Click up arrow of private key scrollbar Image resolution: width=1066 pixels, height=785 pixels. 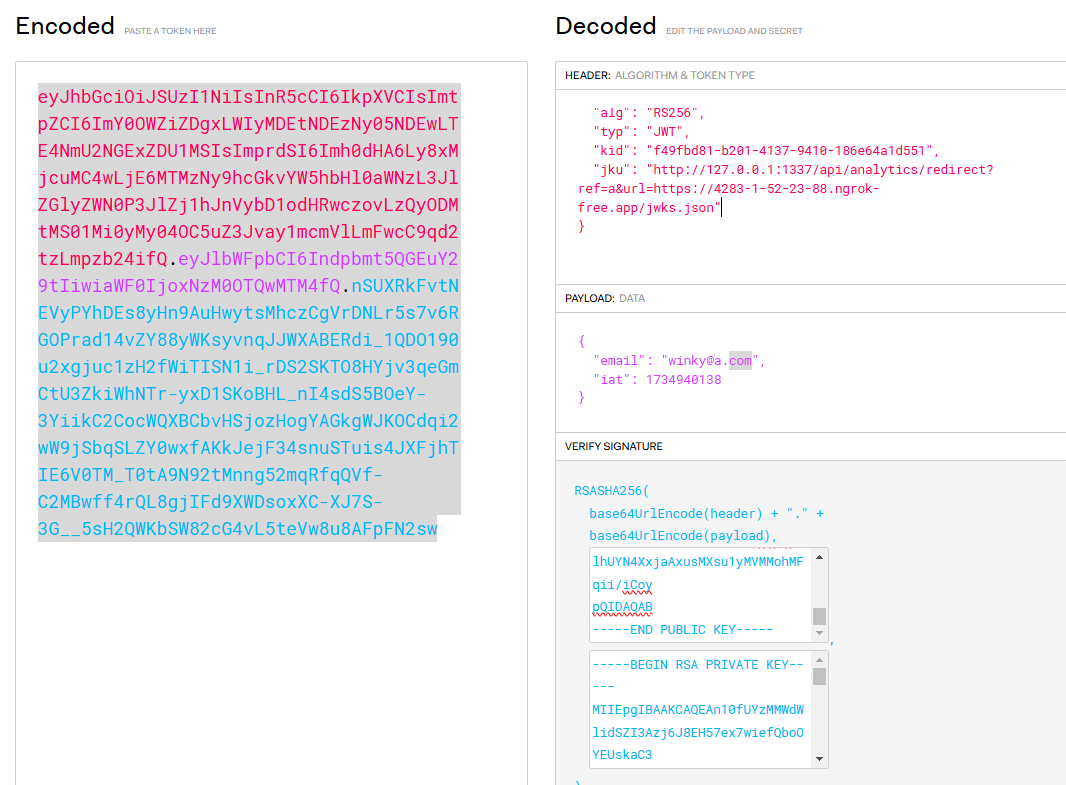point(820,660)
